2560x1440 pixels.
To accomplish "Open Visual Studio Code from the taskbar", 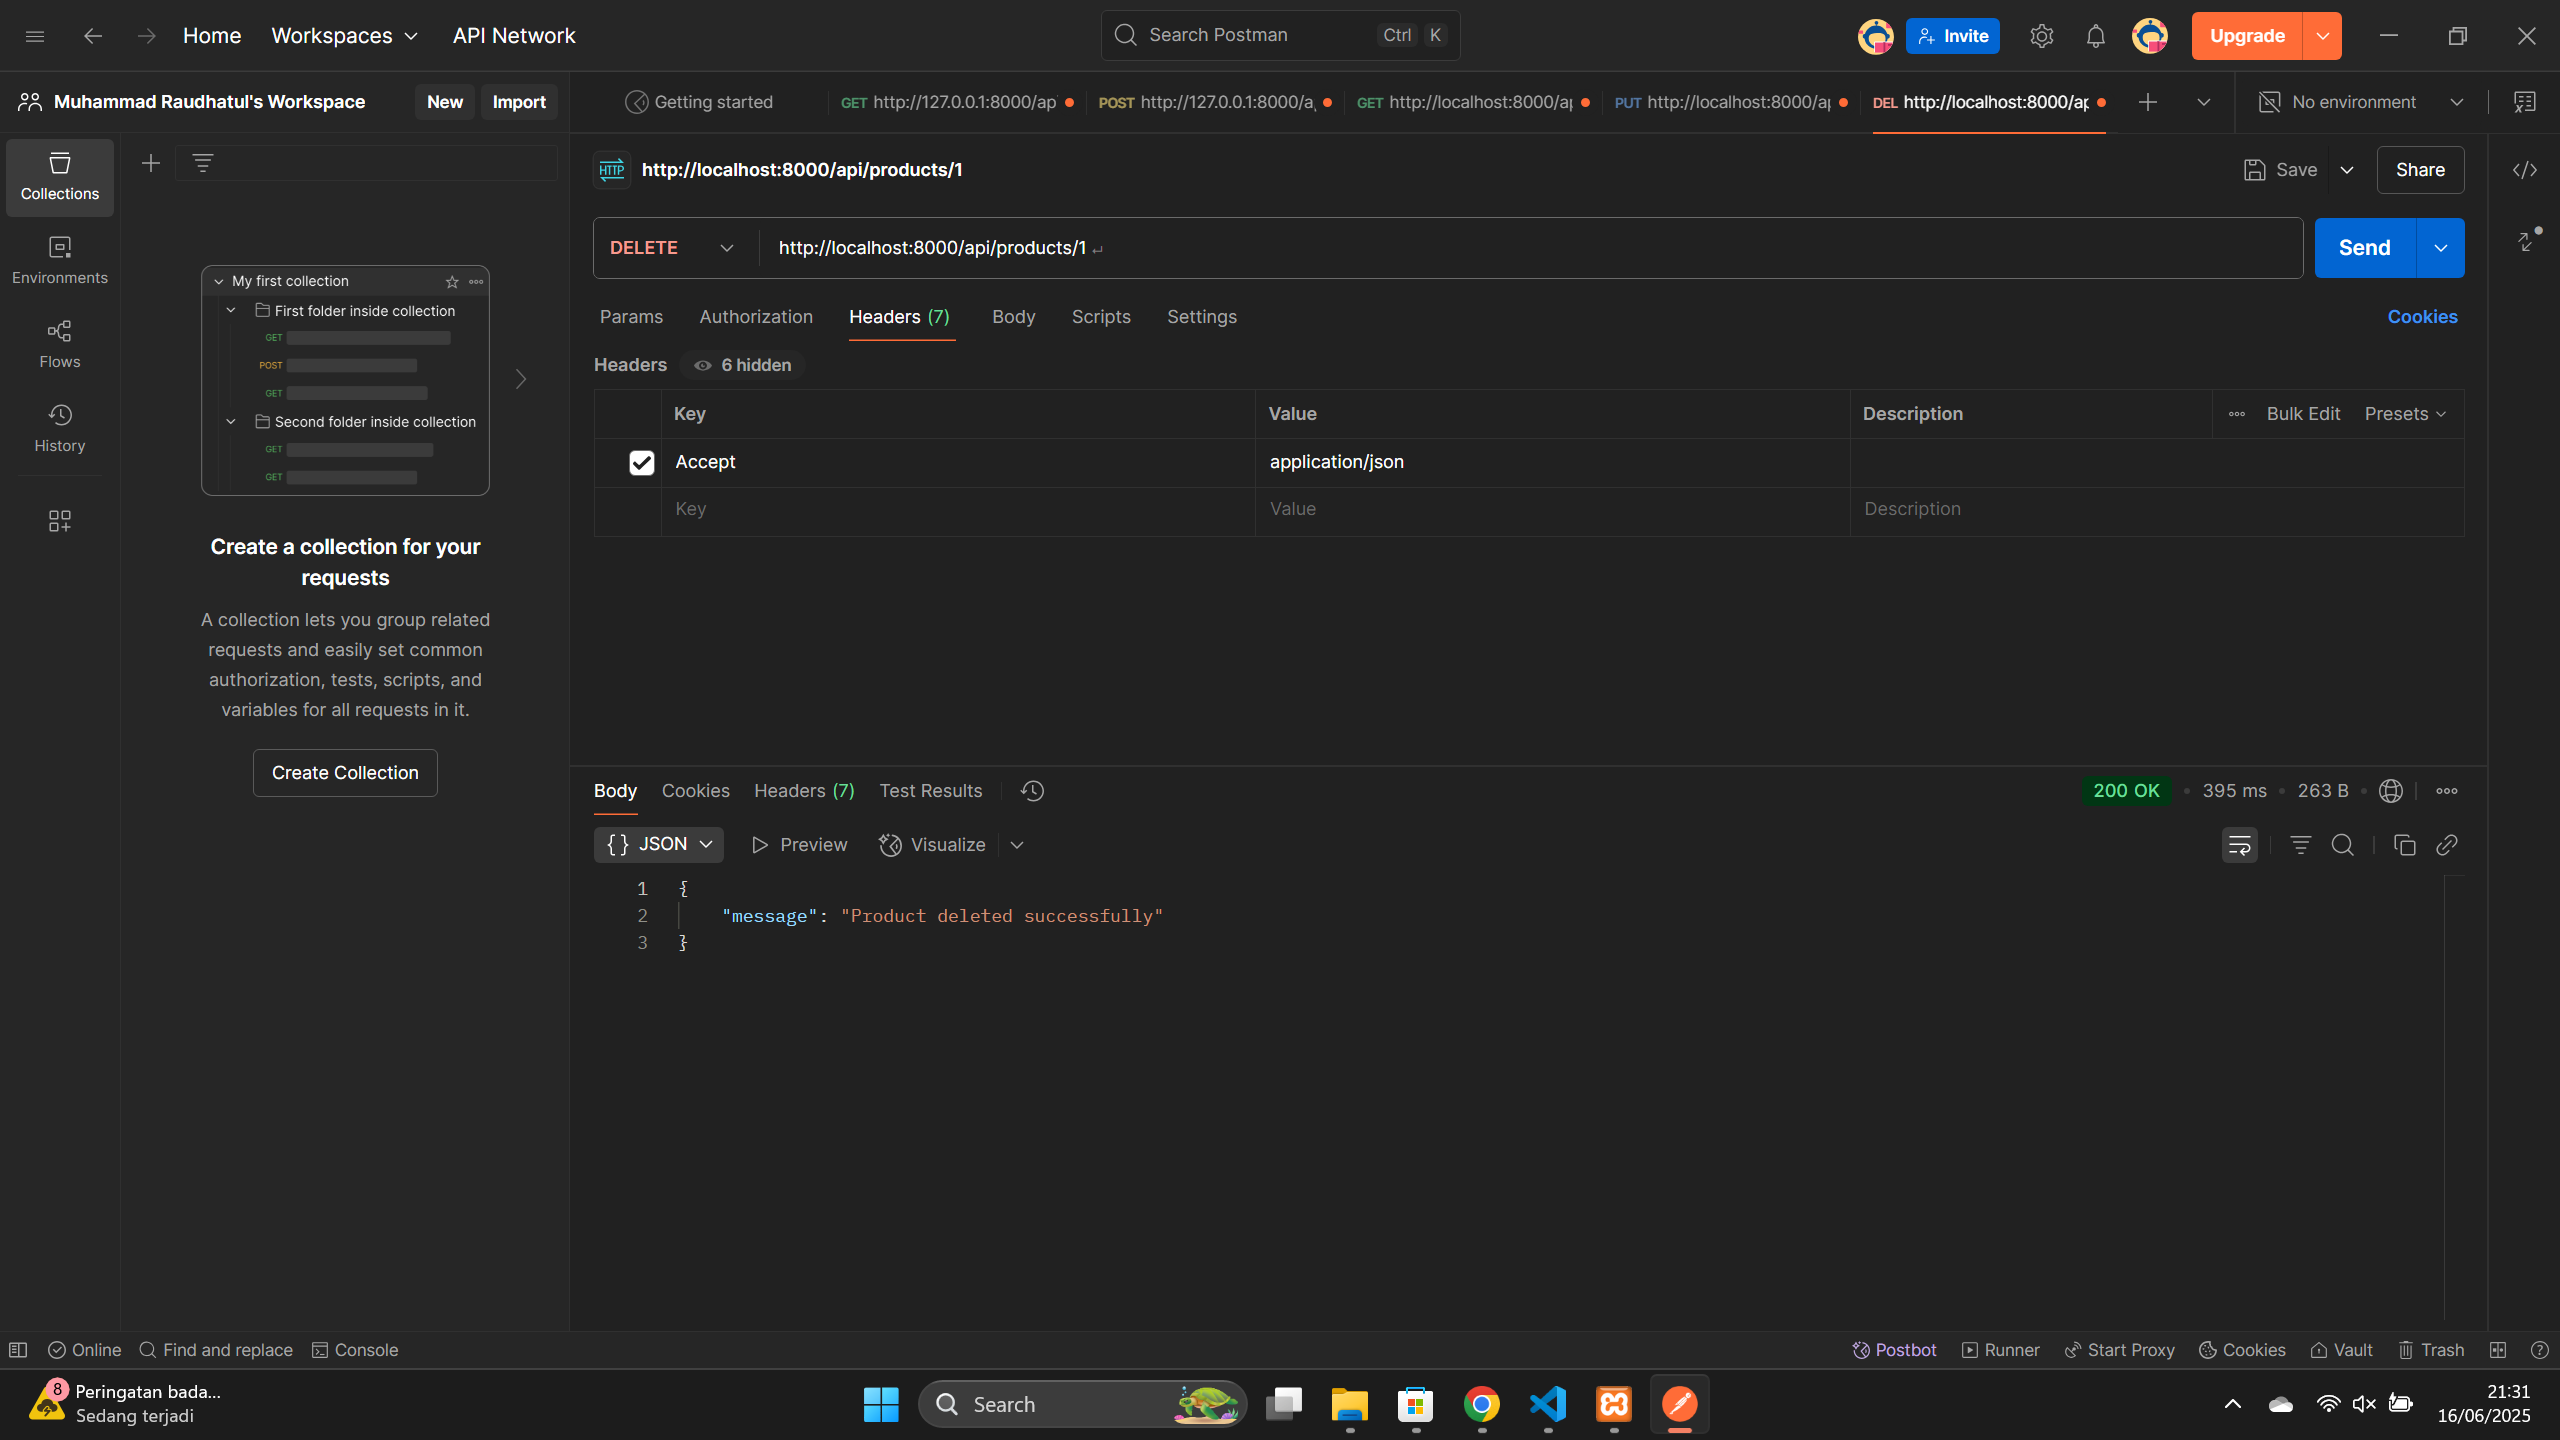I will point(1547,1404).
